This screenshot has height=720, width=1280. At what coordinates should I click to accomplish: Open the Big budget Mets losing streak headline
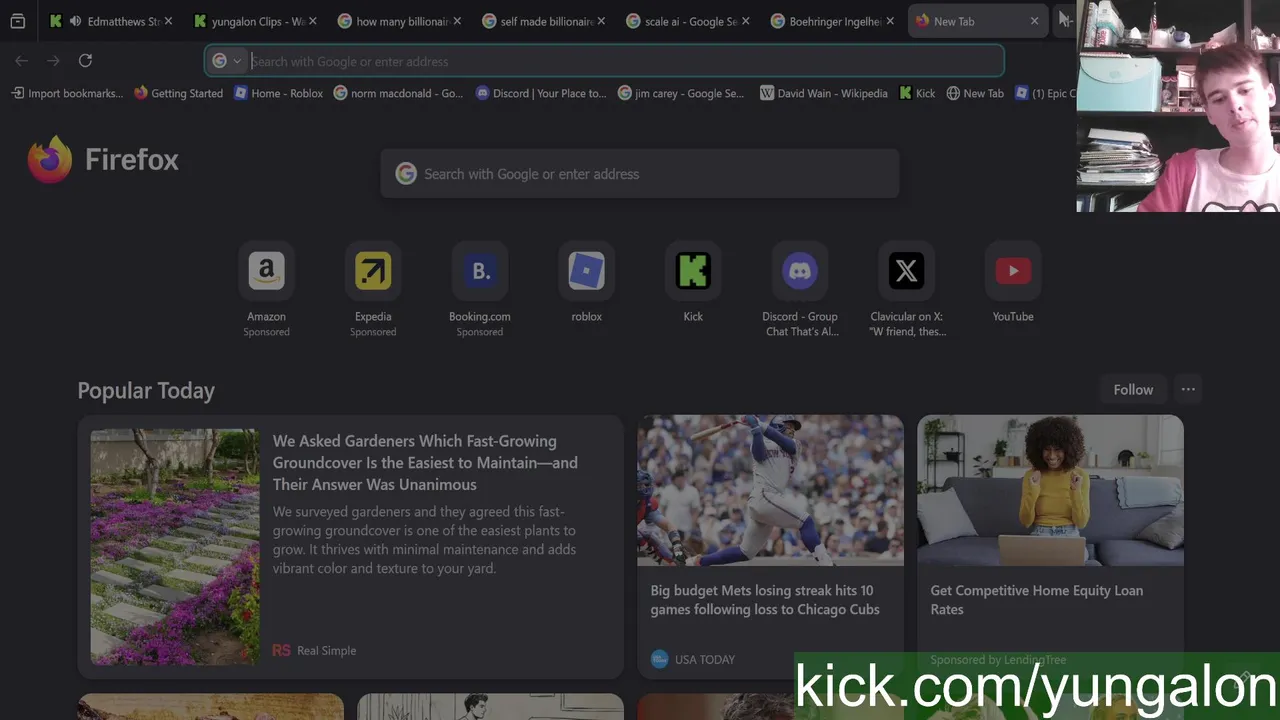[x=765, y=600]
